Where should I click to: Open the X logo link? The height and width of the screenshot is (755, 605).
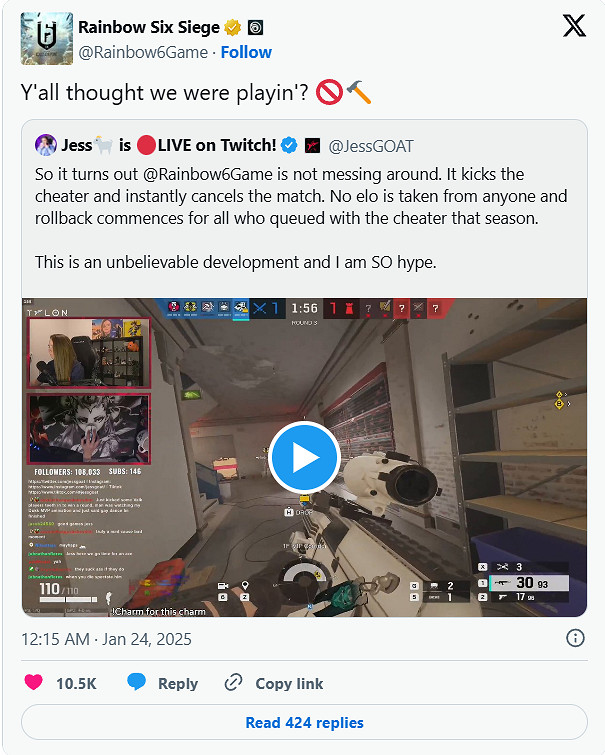(x=574, y=26)
